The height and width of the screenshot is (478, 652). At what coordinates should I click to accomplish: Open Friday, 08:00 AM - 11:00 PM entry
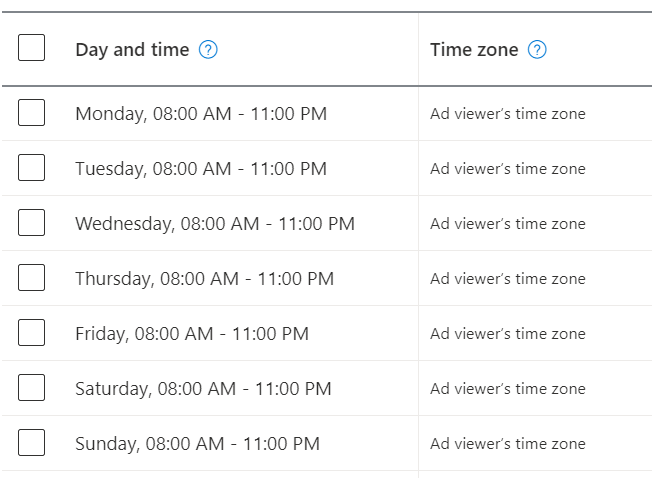click(x=192, y=334)
